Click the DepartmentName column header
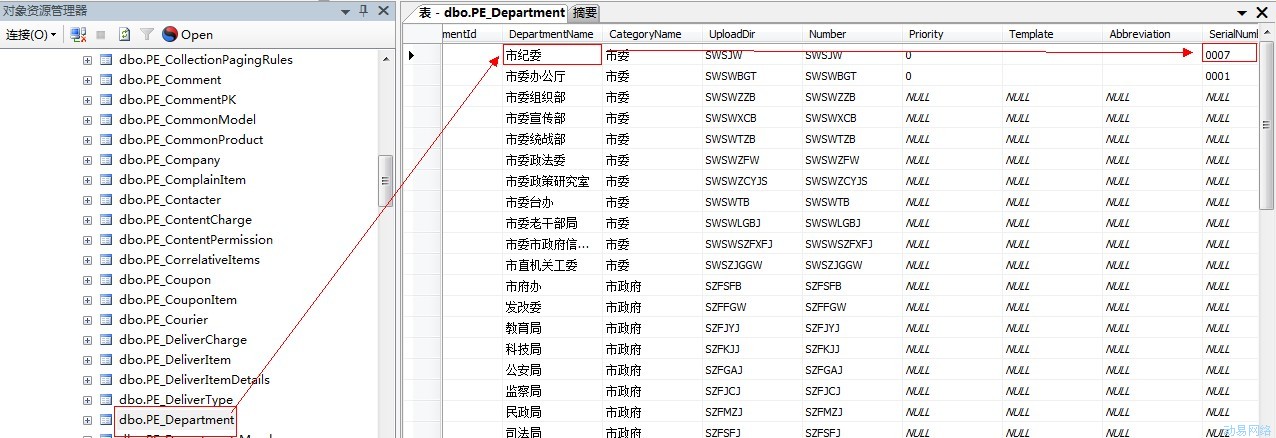This screenshot has width=1276, height=438. (551, 34)
